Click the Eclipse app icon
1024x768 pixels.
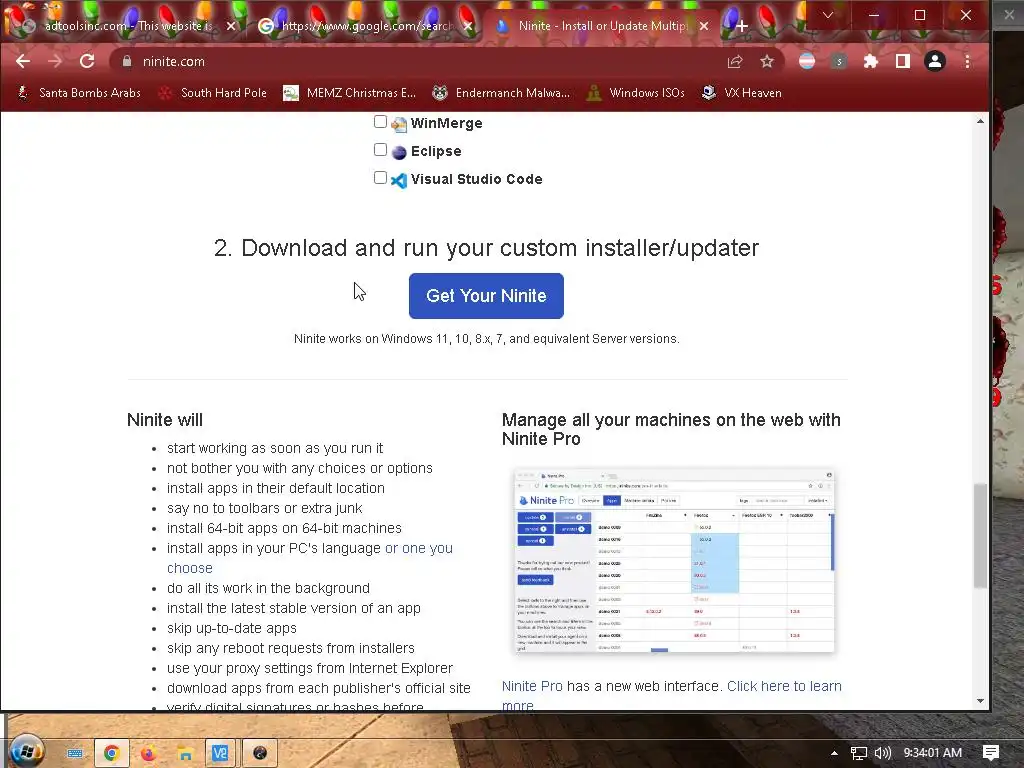click(399, 152)
